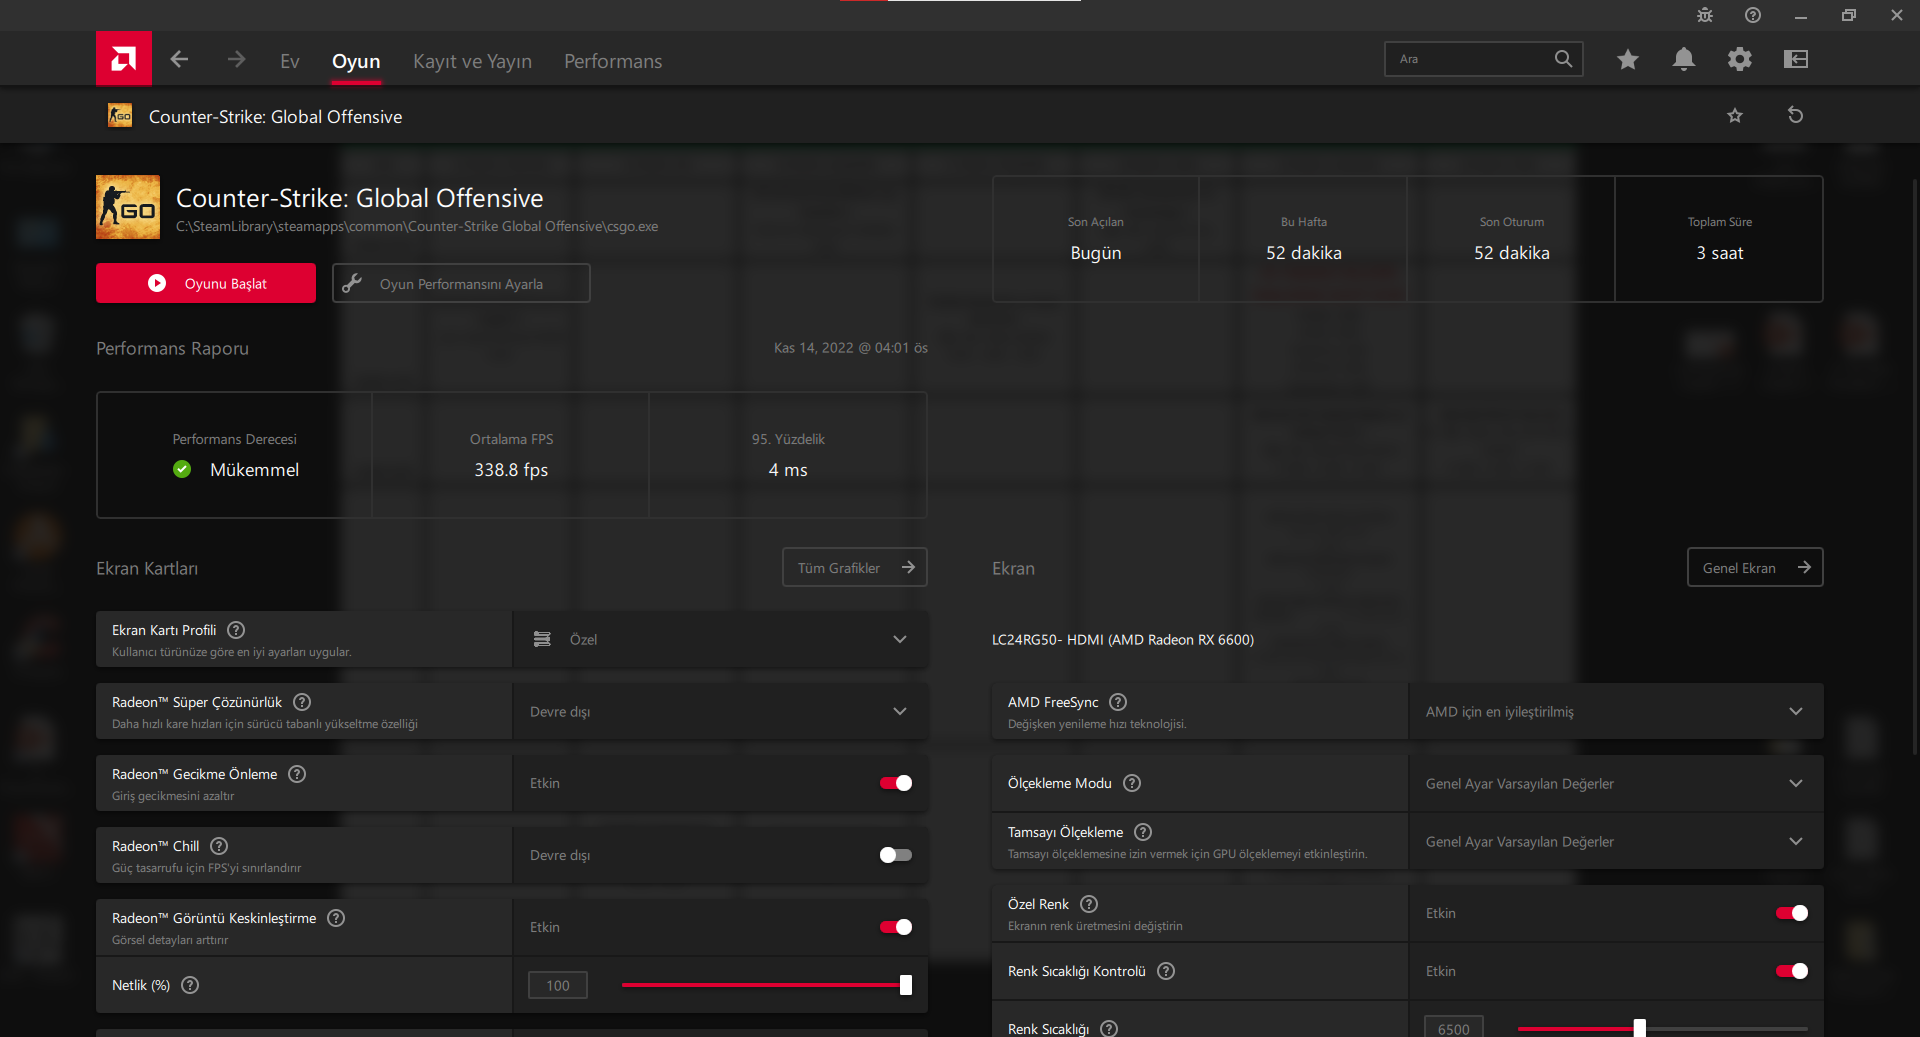
Task: Show help for Ölçekleme Modu
Action: point(1132,783)
